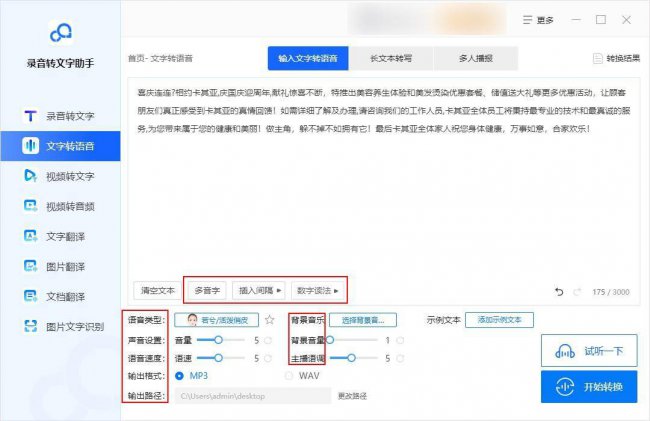Select 文字转语音 in the sidebar
The height and width of the screenshot is (421, 650).
click(61, 146)
